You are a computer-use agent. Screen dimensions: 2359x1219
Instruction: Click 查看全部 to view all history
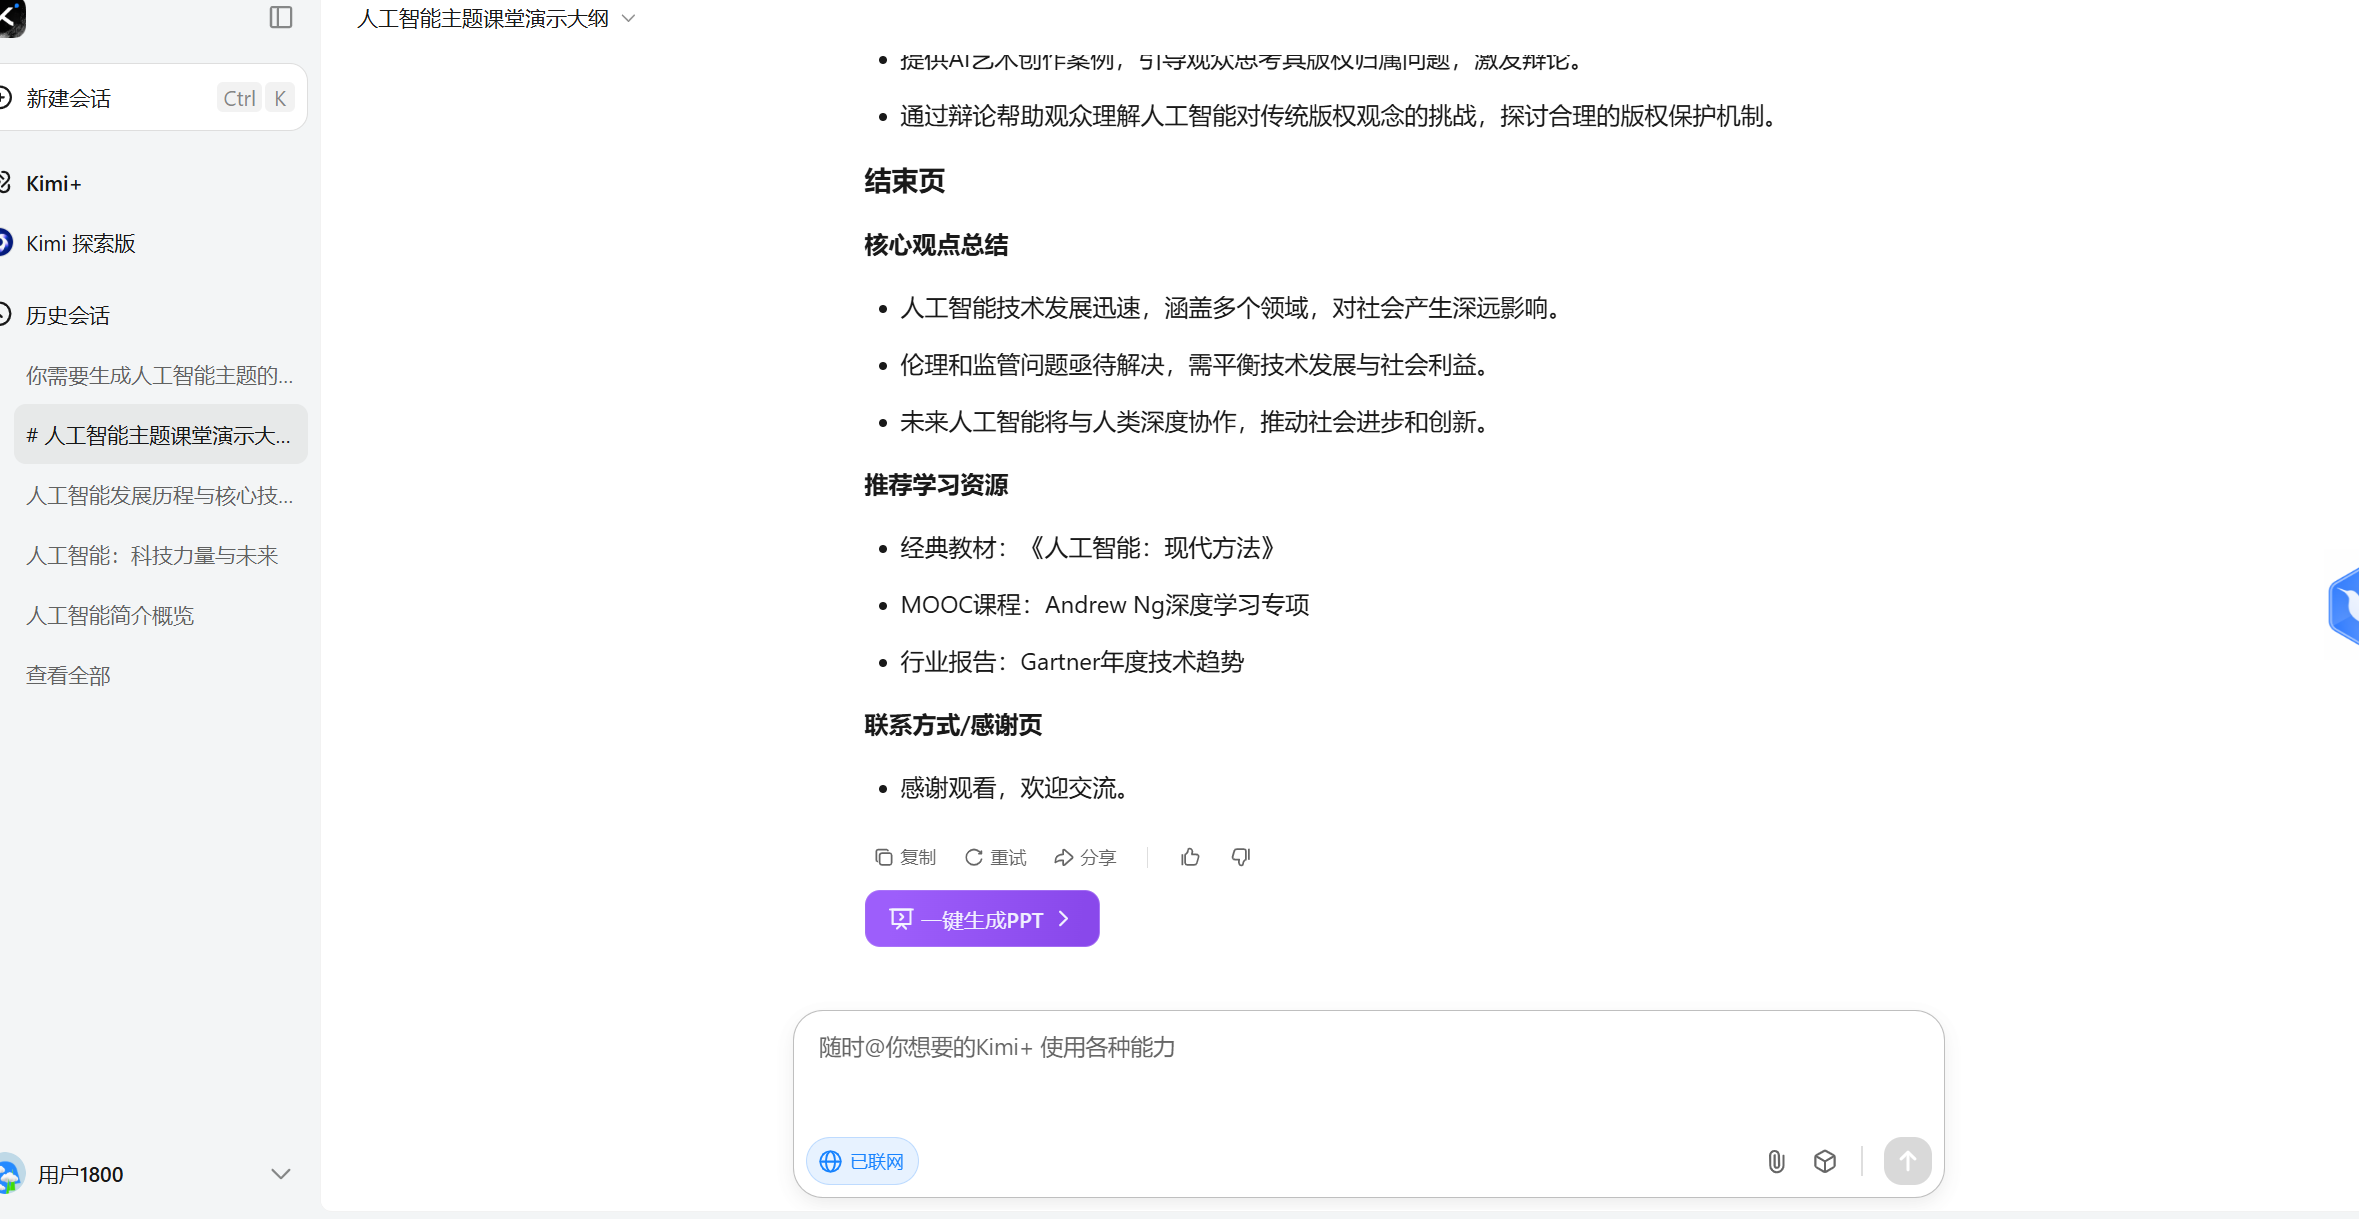68,675
